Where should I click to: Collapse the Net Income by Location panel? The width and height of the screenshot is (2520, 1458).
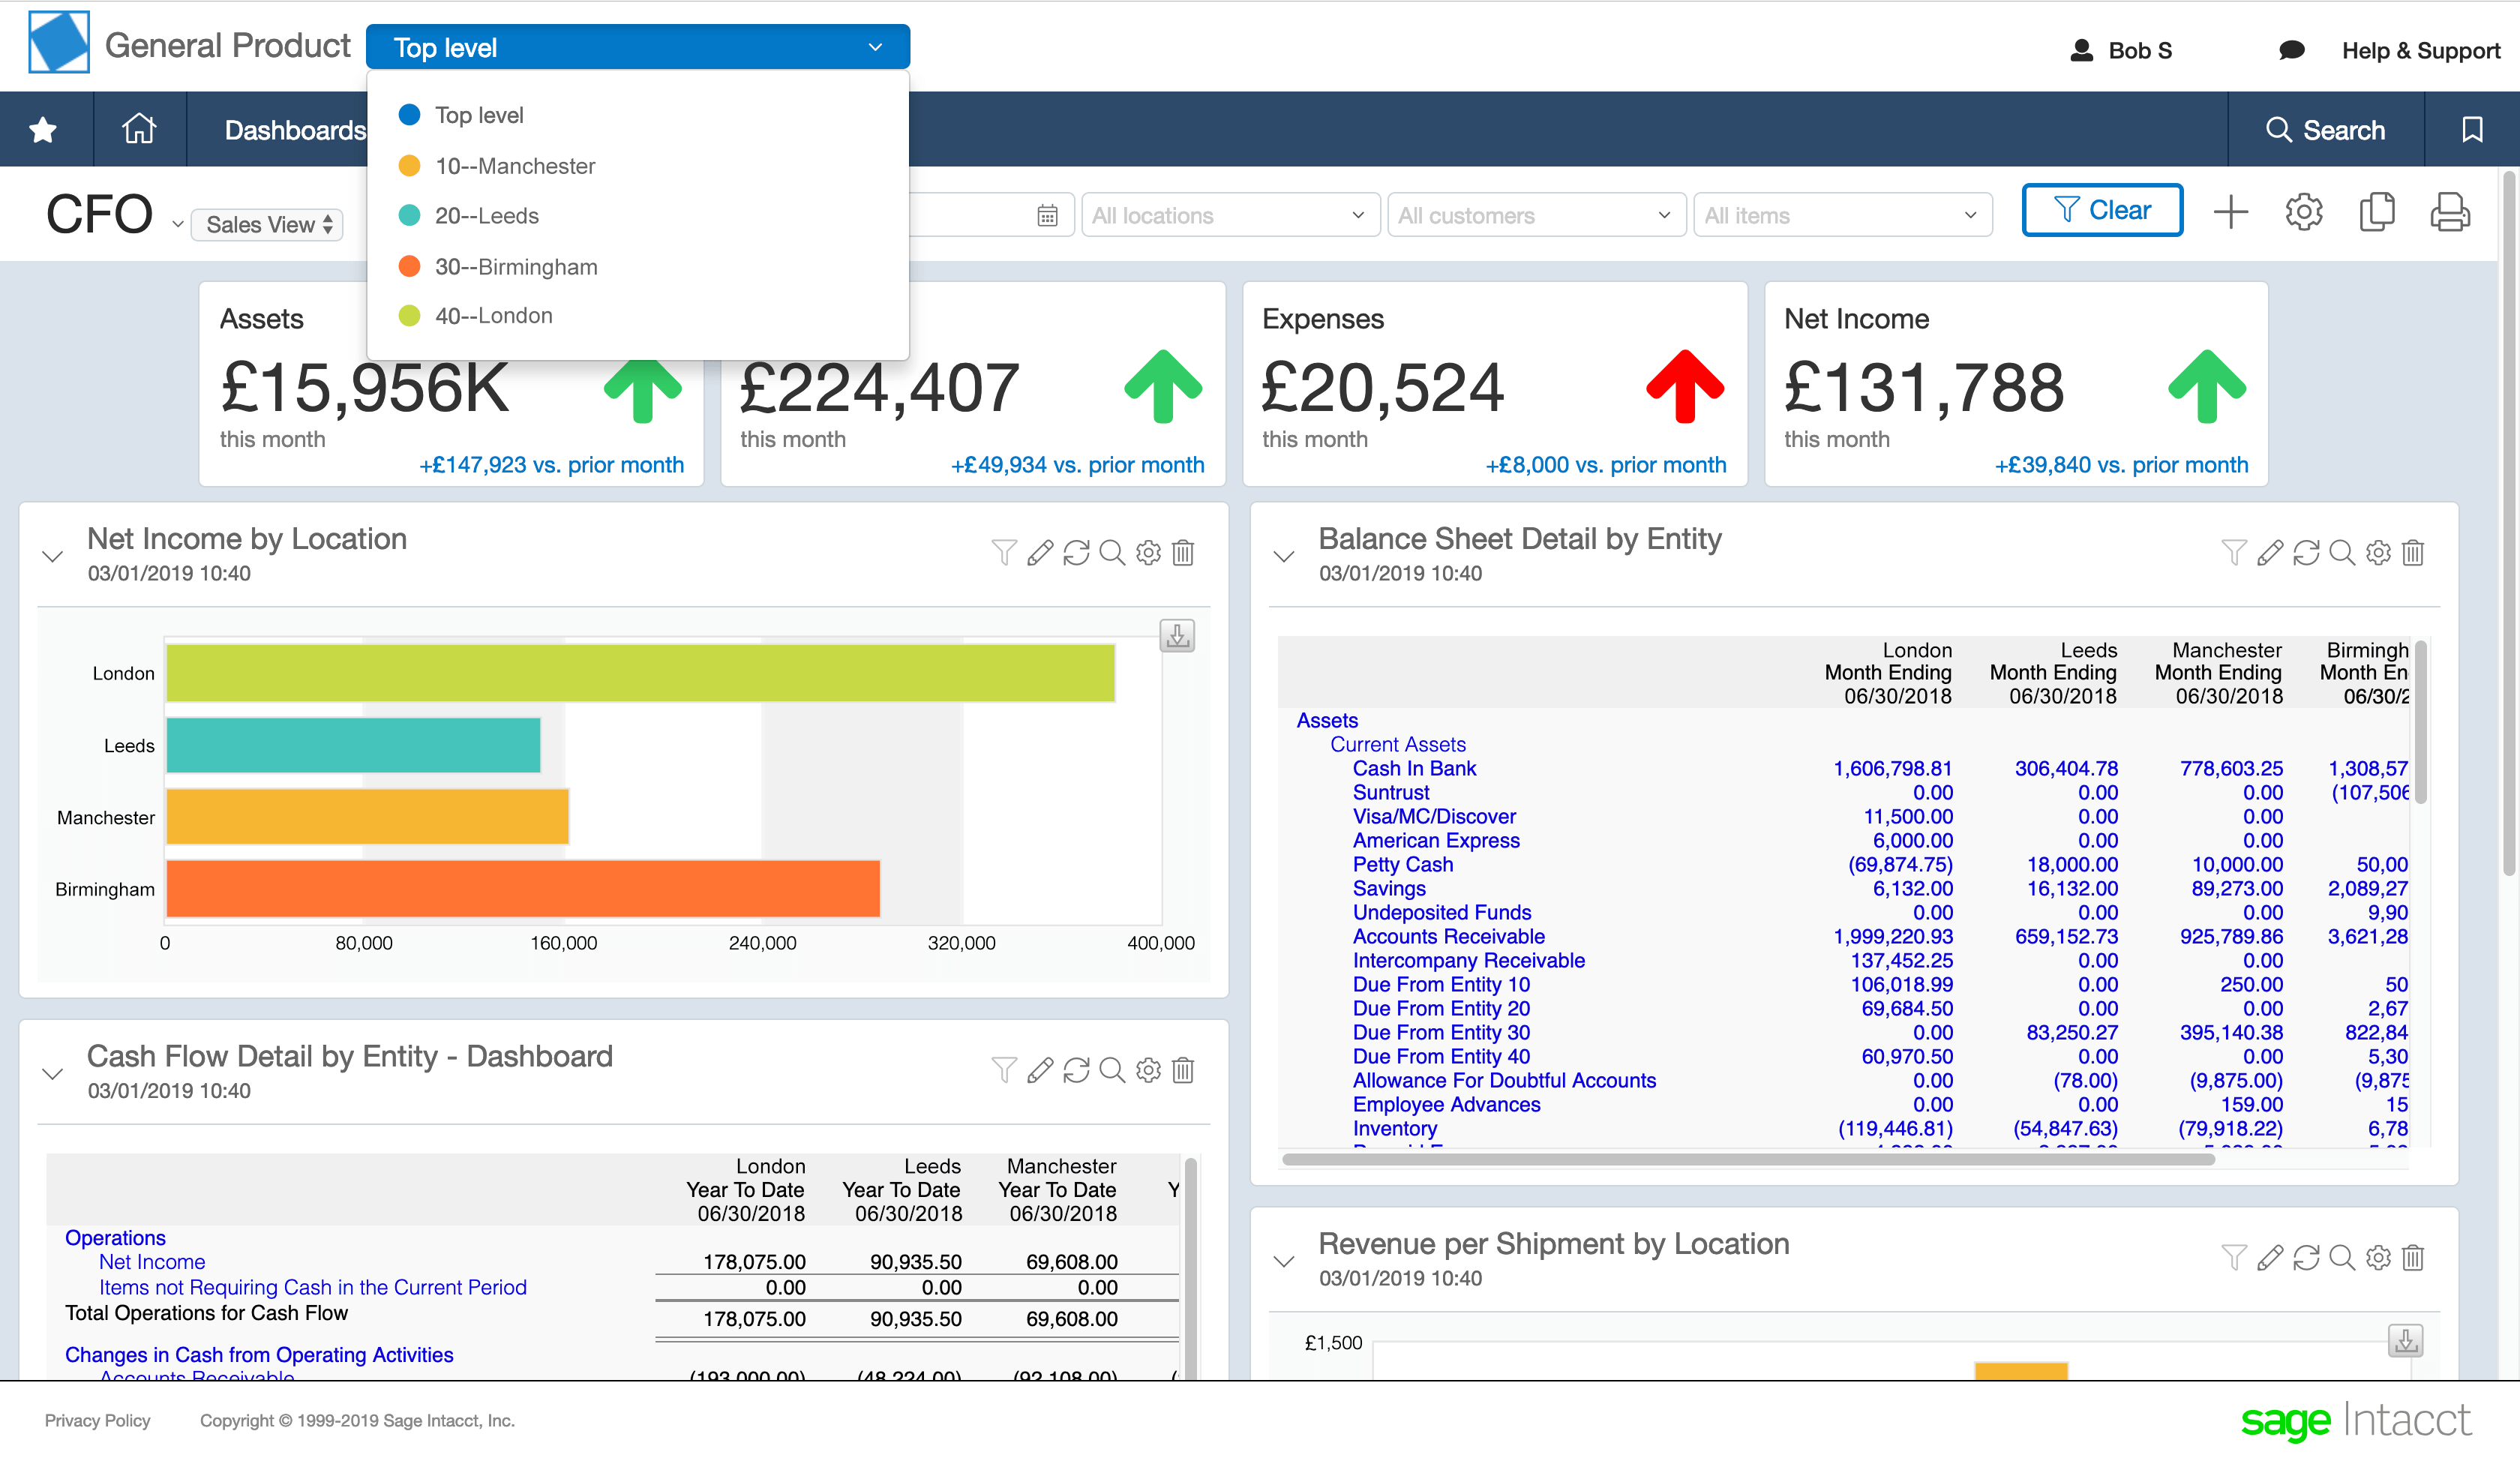pyautogui.click(x=53, y=556)
